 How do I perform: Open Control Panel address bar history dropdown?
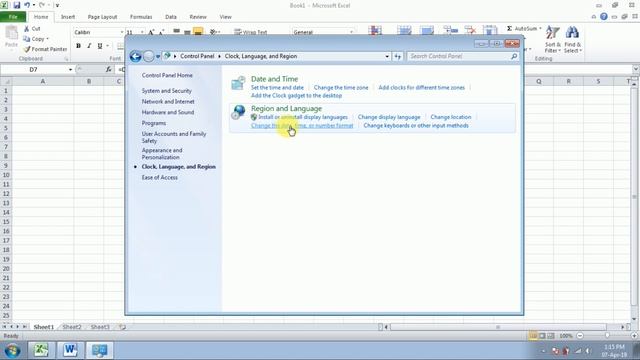click(x=387, y=56)
